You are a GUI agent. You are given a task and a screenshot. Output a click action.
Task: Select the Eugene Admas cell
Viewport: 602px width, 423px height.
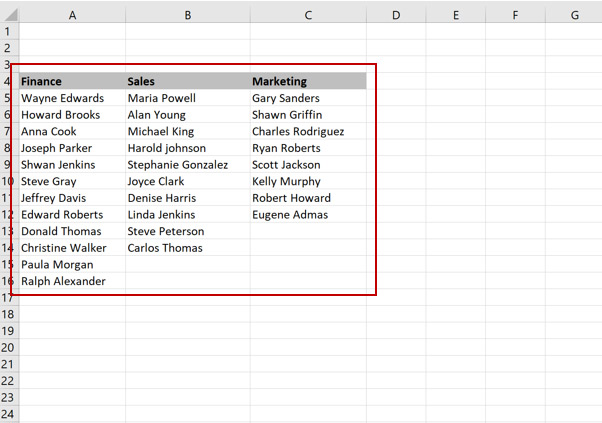click(308, 215)
